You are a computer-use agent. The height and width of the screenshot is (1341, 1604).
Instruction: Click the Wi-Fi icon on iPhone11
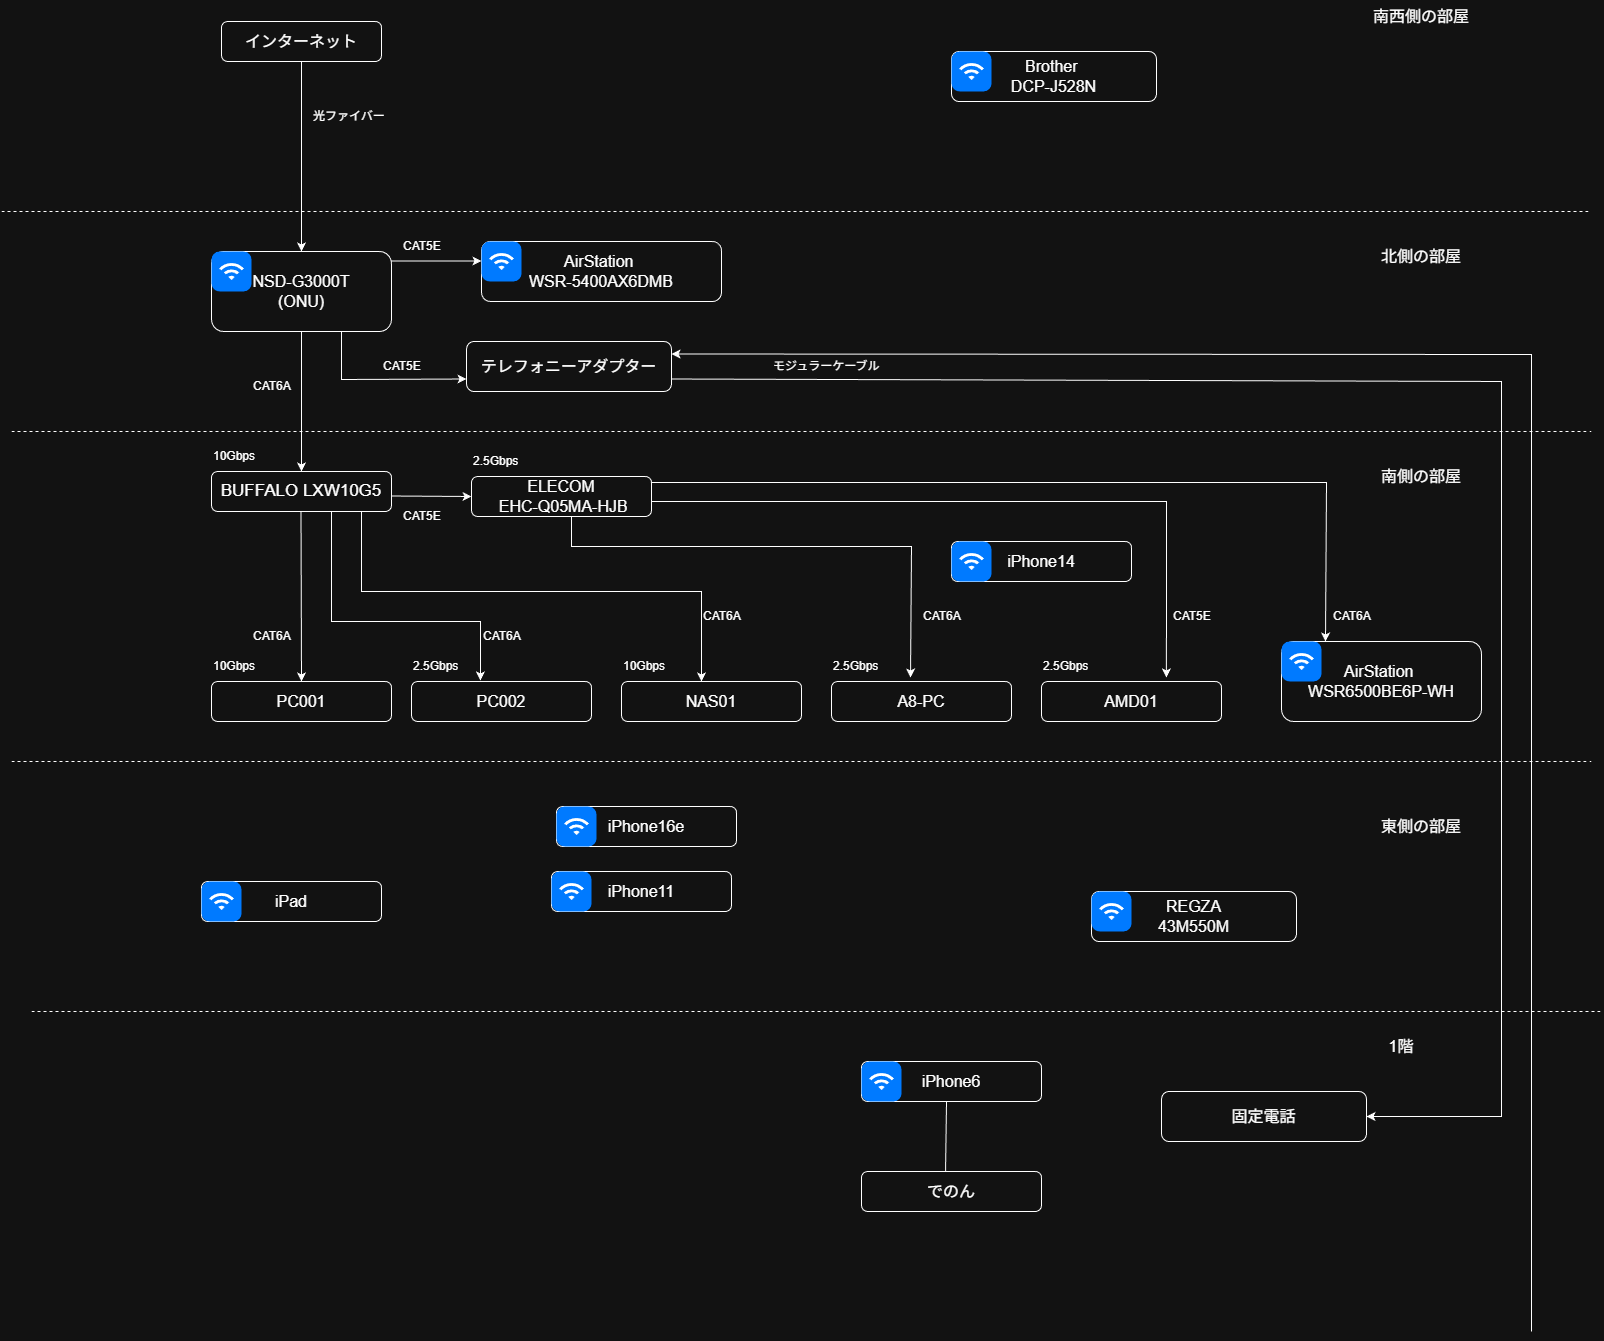point(571,891)
